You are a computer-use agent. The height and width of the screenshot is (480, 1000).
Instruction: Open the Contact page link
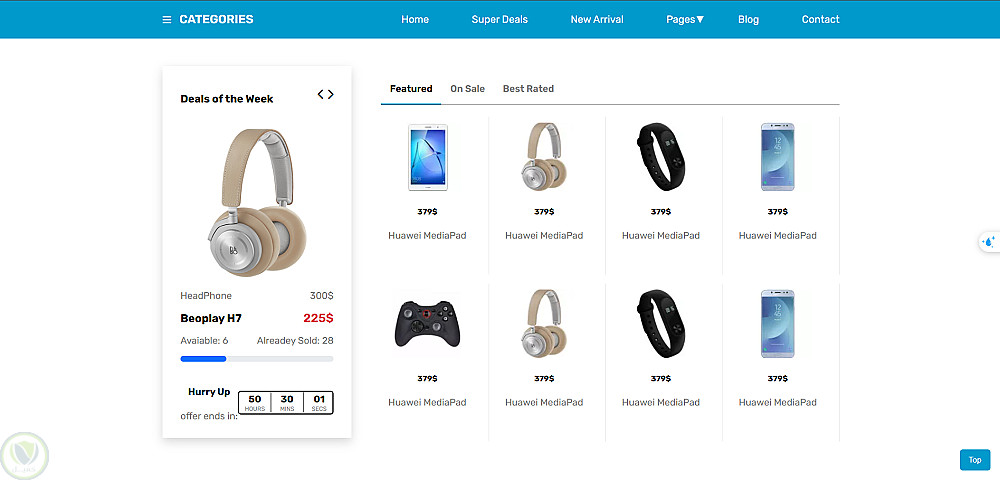click(820, 20)
